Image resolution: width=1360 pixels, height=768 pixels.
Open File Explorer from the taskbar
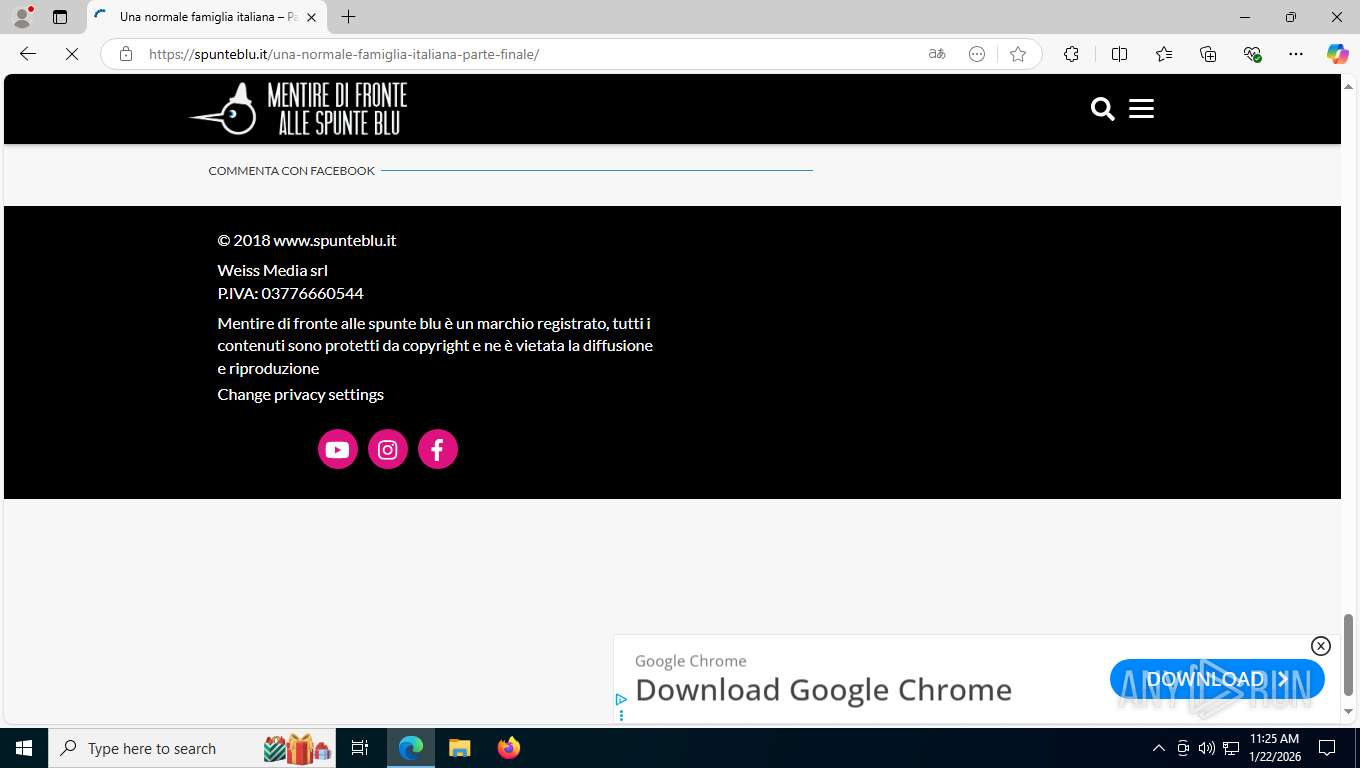459,748
